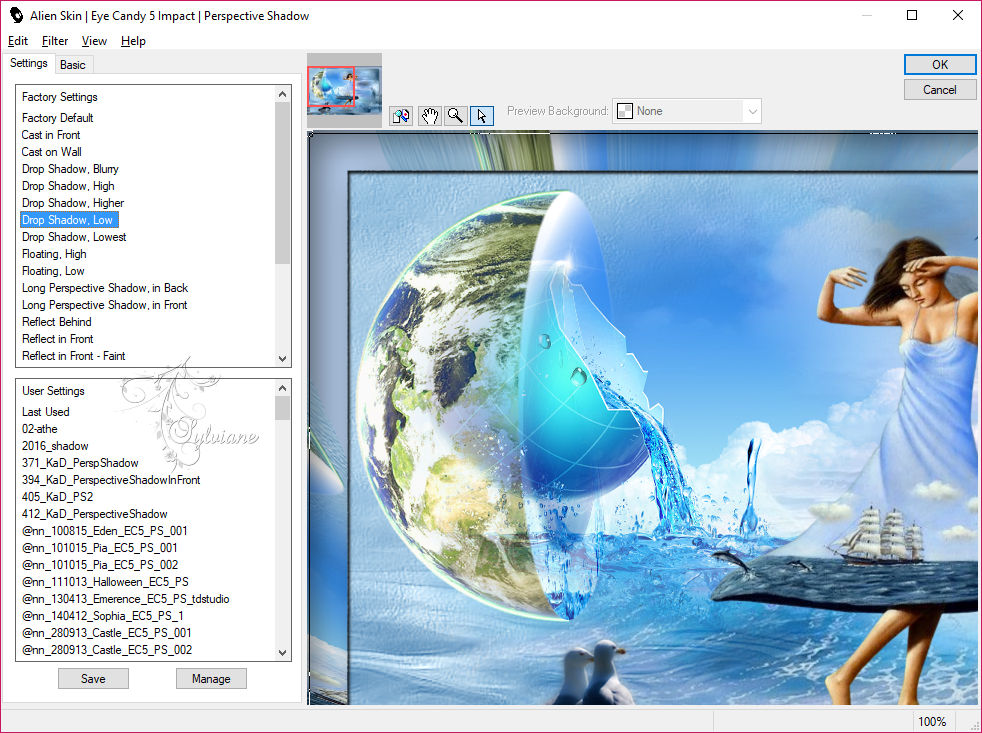The width and height of the screenshot is (982, 733).
Task: Select @nn_101015_Pia_EC5_PS_001 user setting
Action: pyautogui.click(x=100, y=547)
